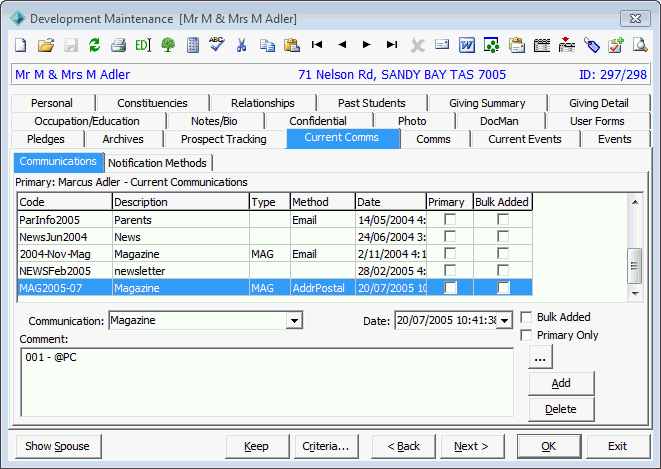Toggle Primary checkbox in NEWSFeb2005 row
The height and width of the screenshot is (469, 661).
point(450,270)
